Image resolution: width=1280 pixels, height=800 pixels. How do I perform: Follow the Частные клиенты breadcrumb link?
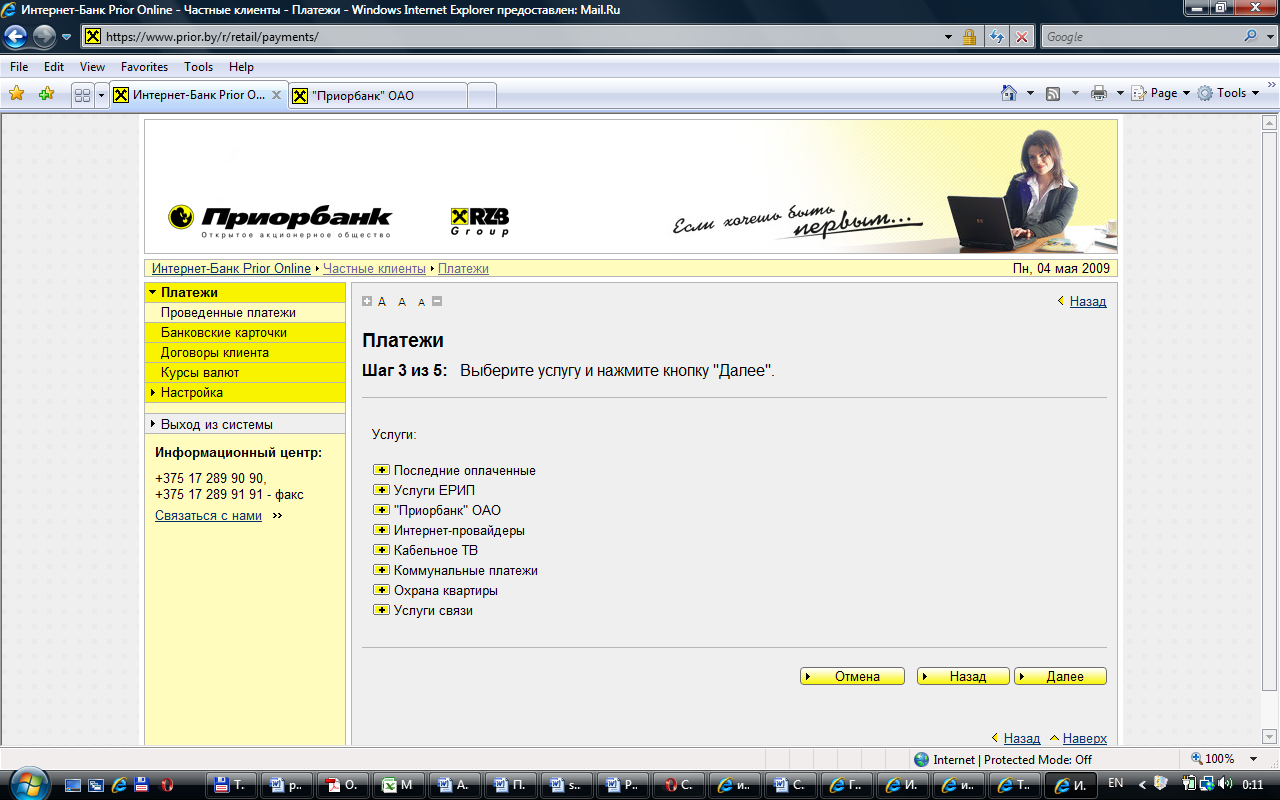click(375, 269)
